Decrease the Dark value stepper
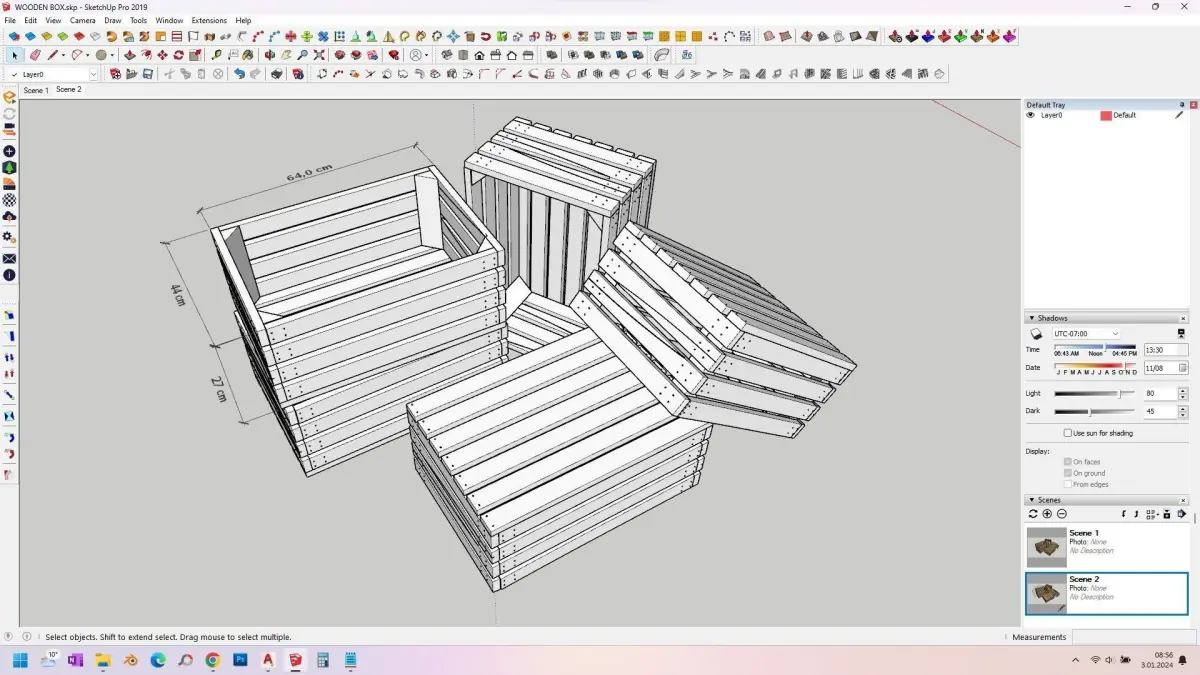The image size is (1200, 675). 1183,415
